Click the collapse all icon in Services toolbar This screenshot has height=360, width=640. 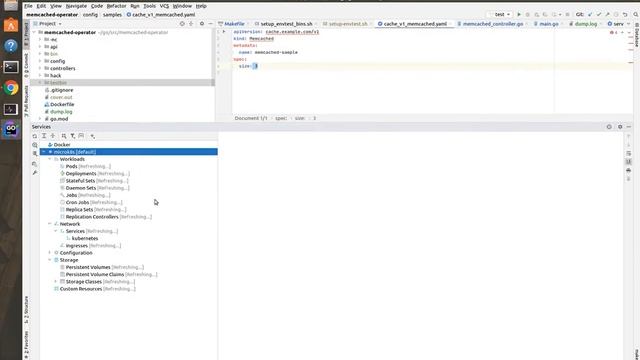point(53,136)
